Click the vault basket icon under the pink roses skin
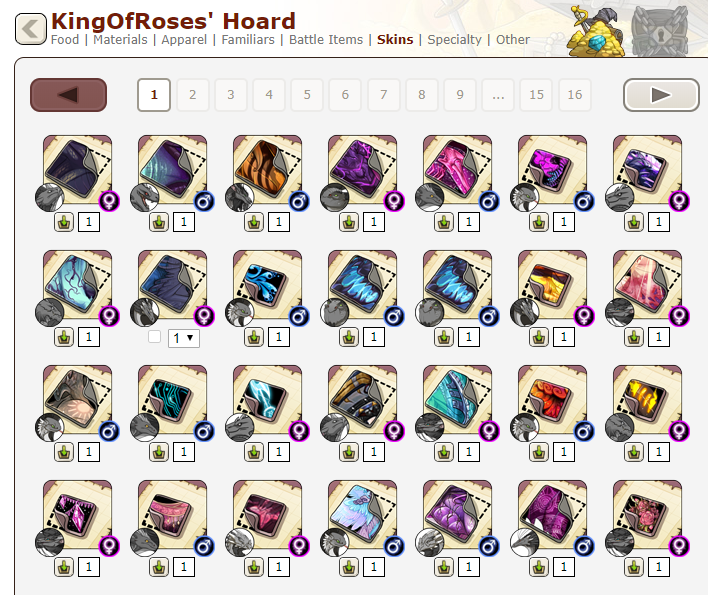The width and height of the screenshot is (708, 595). coord(634,567)
